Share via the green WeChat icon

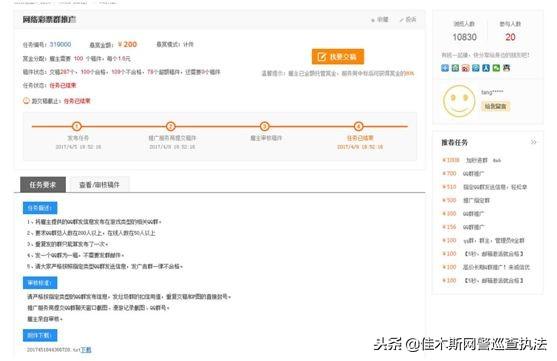(x=496, y=68)
